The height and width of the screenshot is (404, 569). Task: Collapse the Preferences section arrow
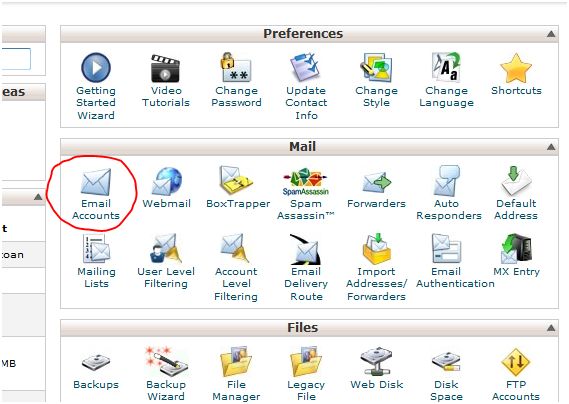click(550, 34)
